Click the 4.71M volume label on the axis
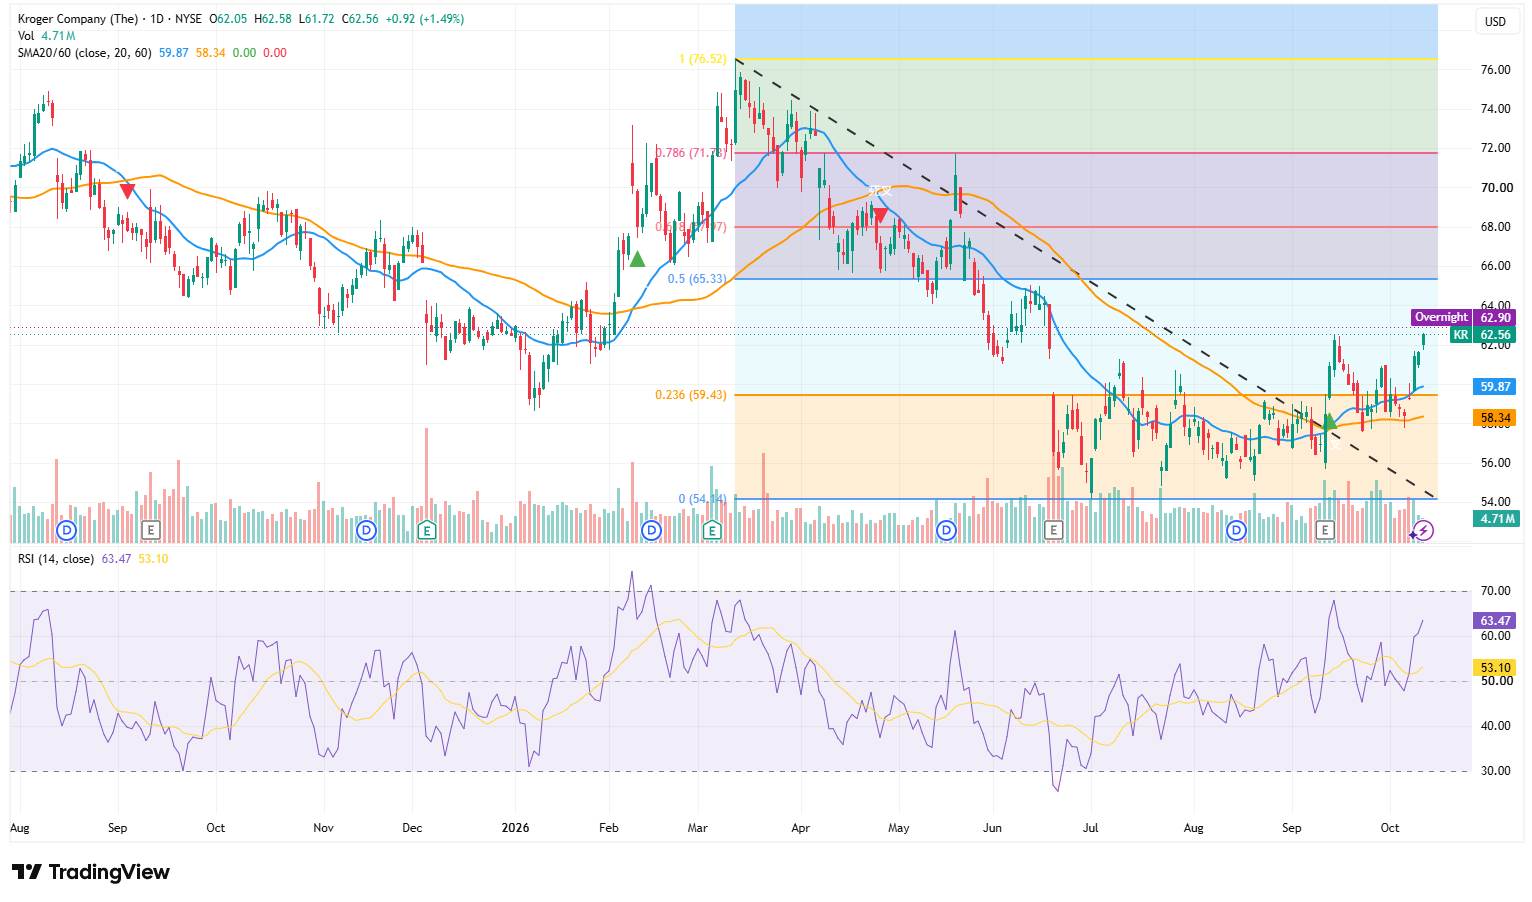 (1495, 518)
